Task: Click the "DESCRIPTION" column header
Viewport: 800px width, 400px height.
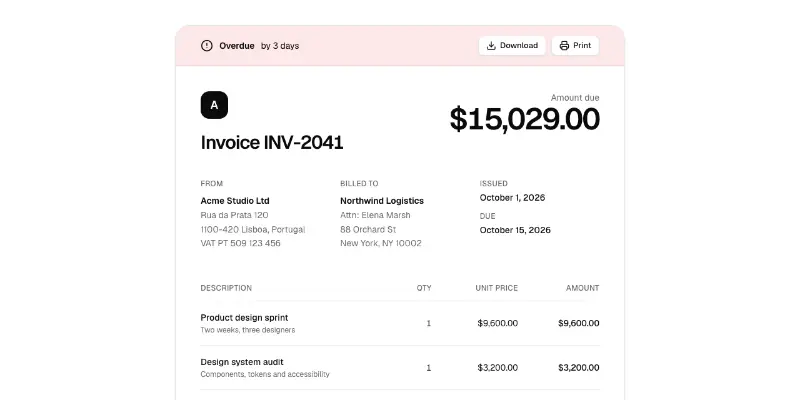Action: (x=226, y=288)
